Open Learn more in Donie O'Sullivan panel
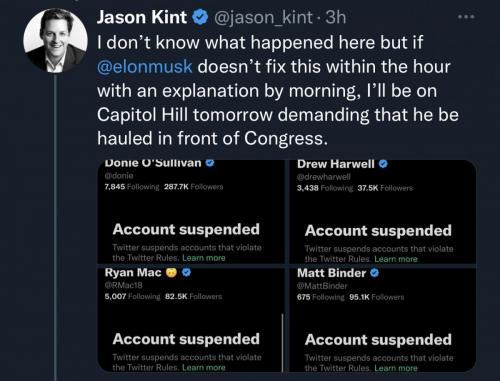Viewport: 500px width, 381px height. [x=204, y=258]
